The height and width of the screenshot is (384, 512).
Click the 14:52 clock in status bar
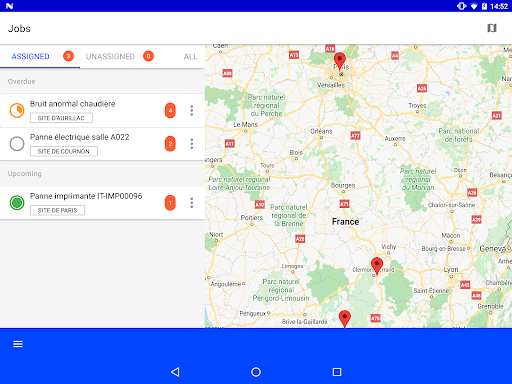coord(499,6)
